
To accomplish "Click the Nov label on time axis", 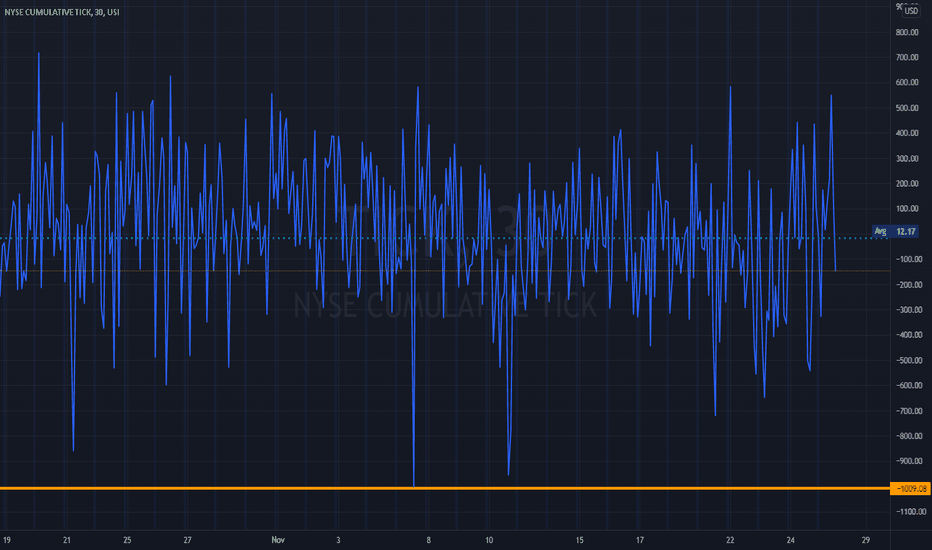I will click(278, 540).
